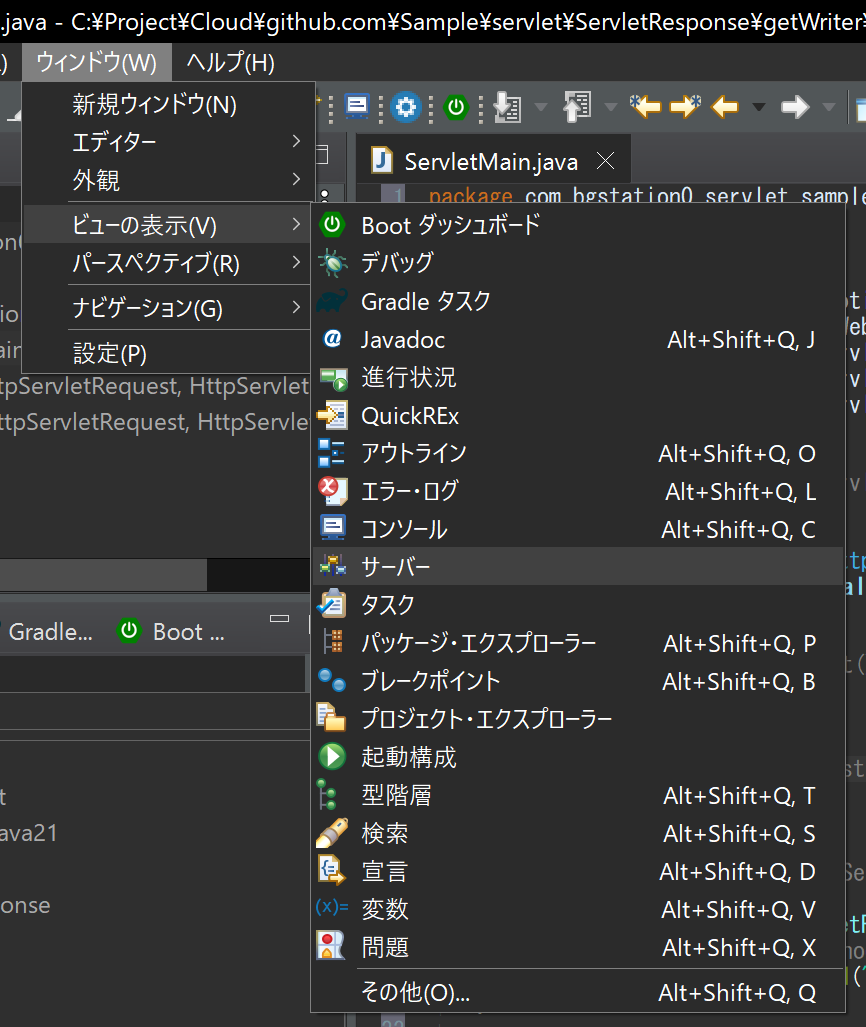Show the デバッグ view
The height and width of the screenshot is (1027, 866).
point(578,263)
